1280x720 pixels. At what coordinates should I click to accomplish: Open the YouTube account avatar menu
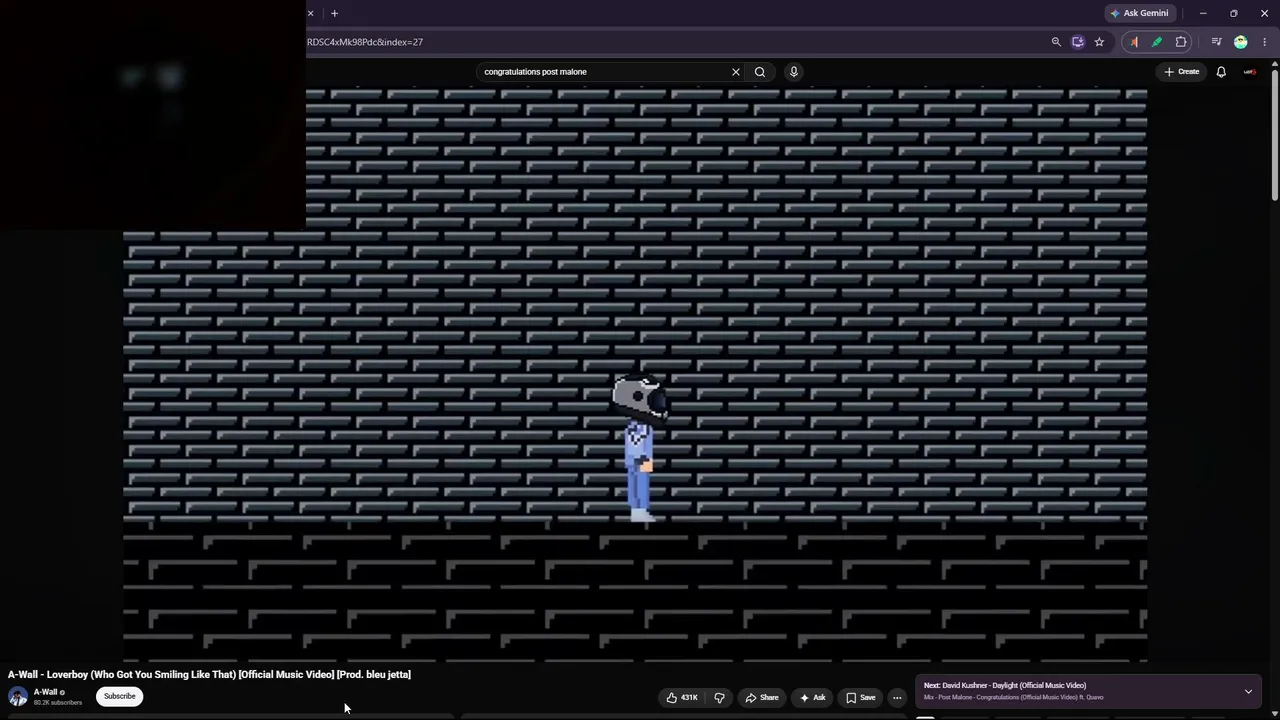[x=1250, y=72]
